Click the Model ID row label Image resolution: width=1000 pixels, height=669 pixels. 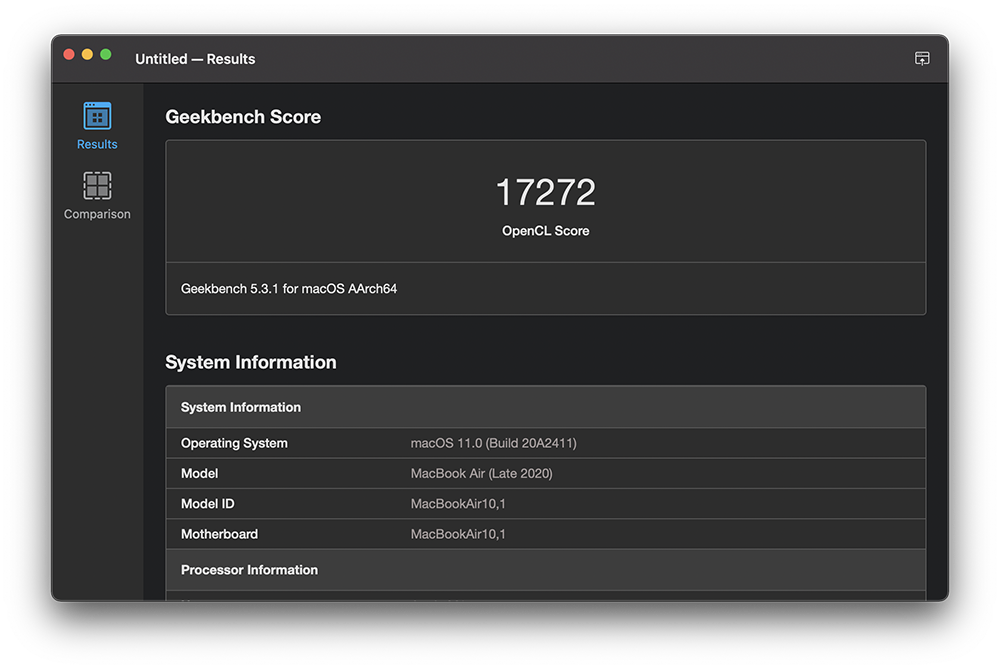[207, 504]
